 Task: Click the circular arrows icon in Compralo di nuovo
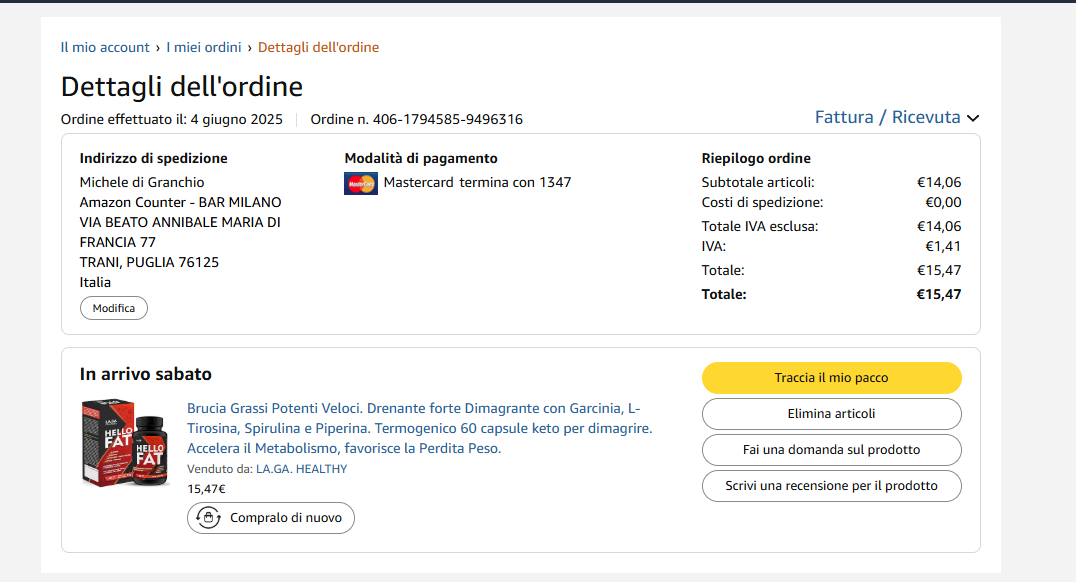(209, 518)
